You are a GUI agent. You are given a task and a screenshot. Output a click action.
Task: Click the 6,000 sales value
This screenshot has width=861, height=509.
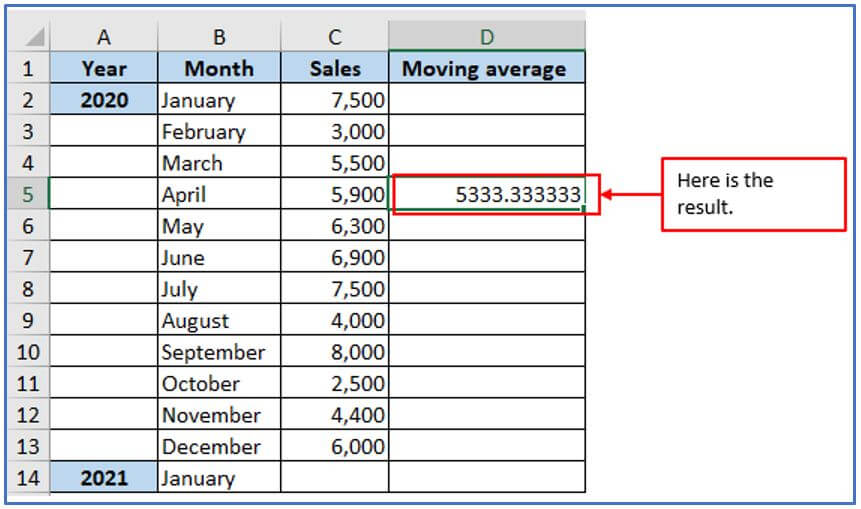point(334,445)
